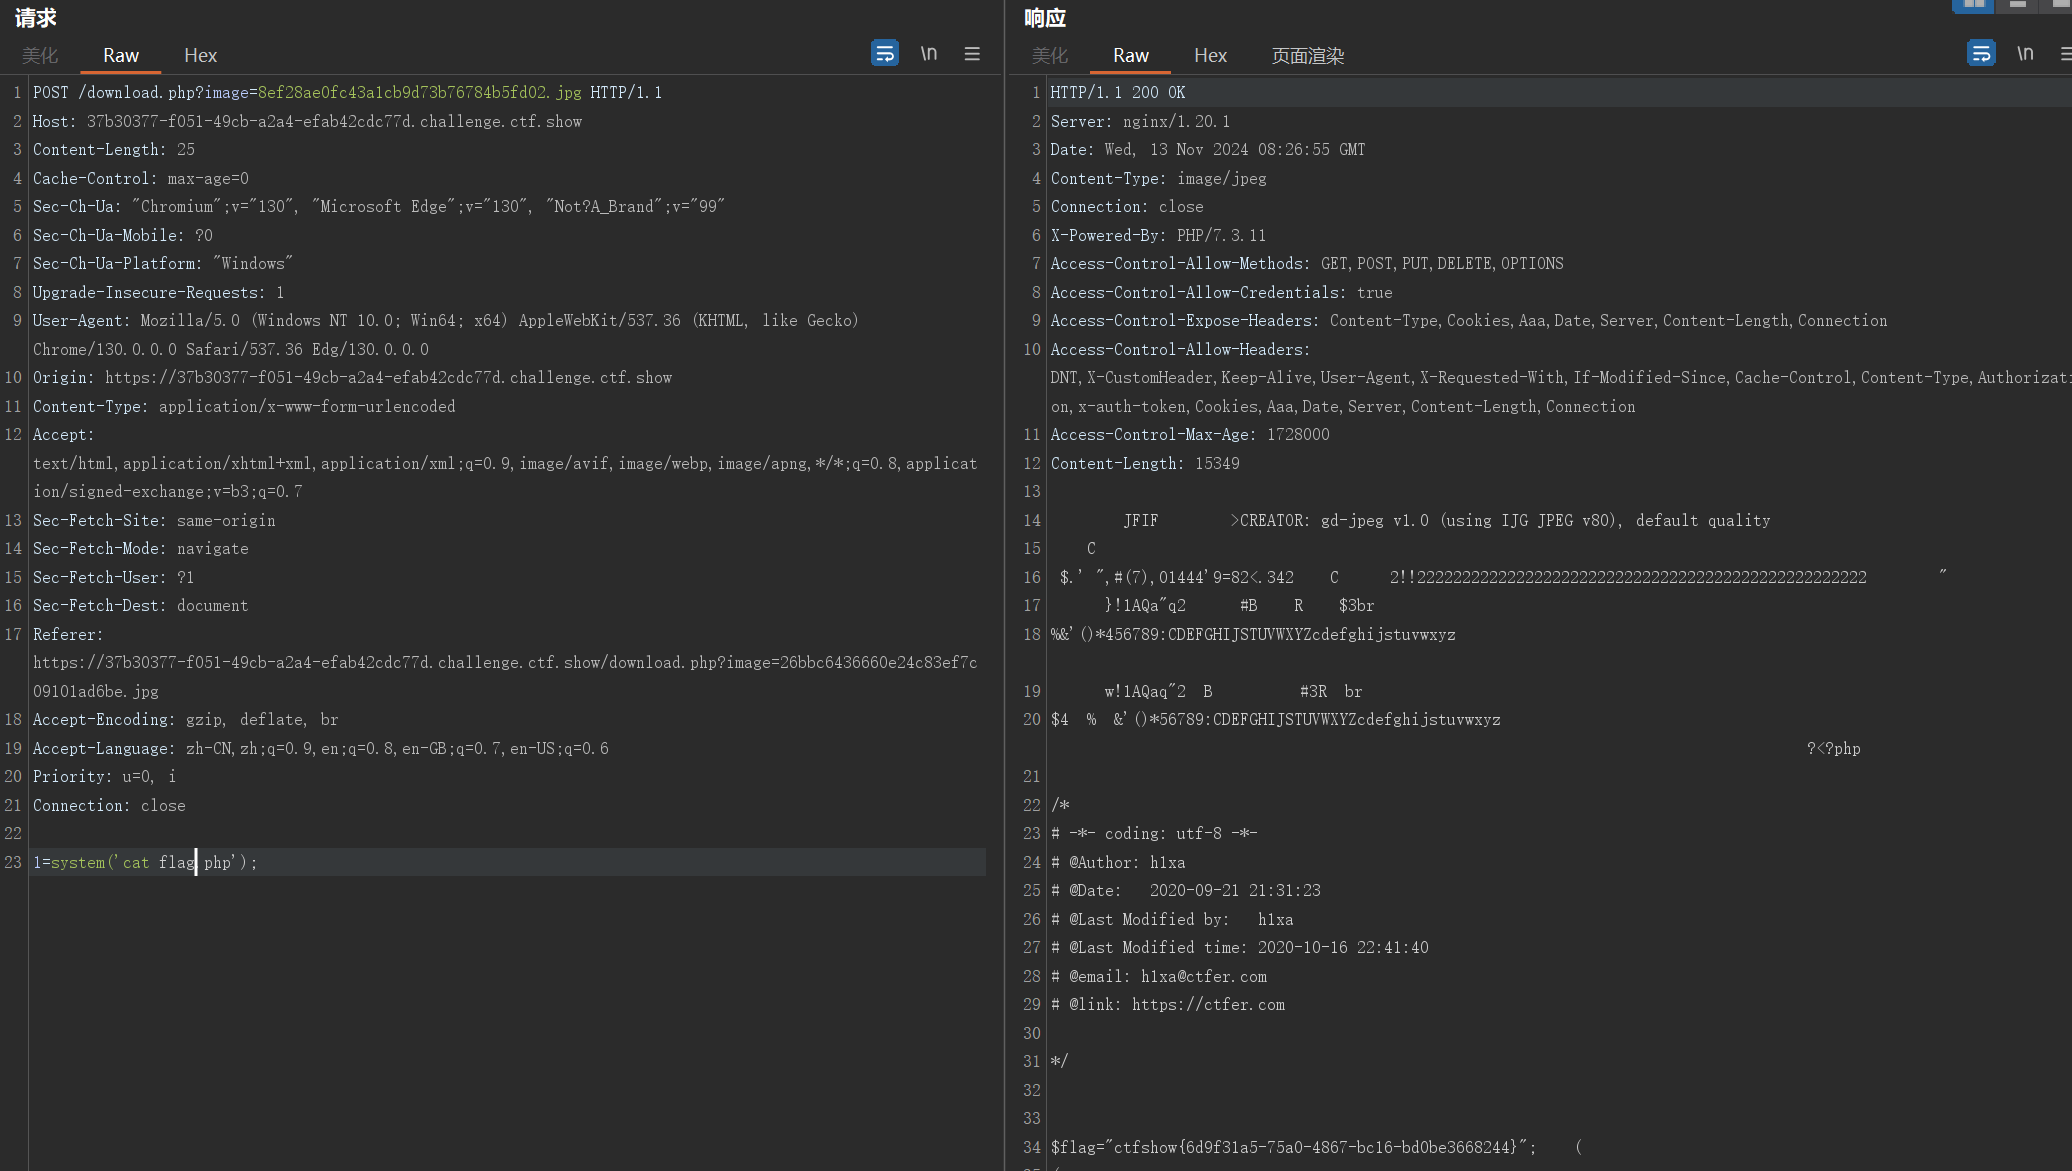The height and width of the screenshot is (1171, 2072).
Task: Open the request pane hamburger options menu
Action: tap(972, 54)
